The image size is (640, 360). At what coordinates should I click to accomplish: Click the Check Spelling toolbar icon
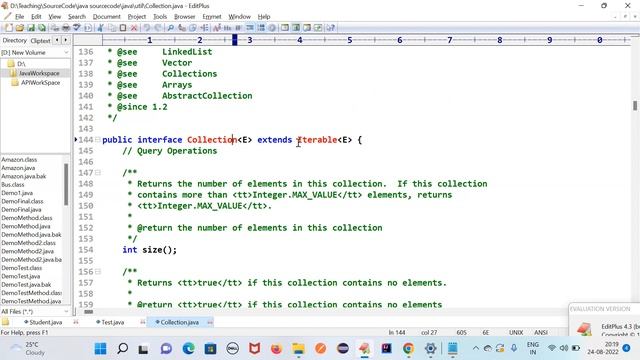[x=76, y=28]
